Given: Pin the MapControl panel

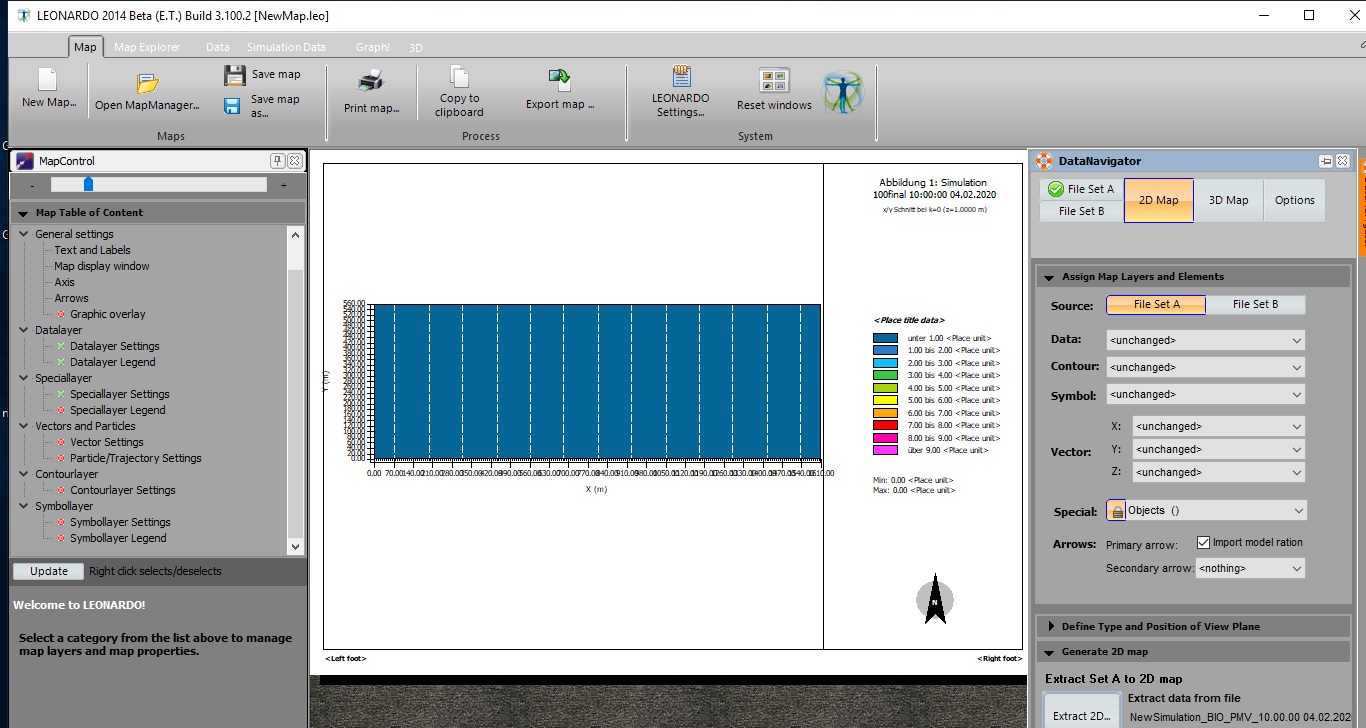Looking at the screenshot, I should click(277, 161).
